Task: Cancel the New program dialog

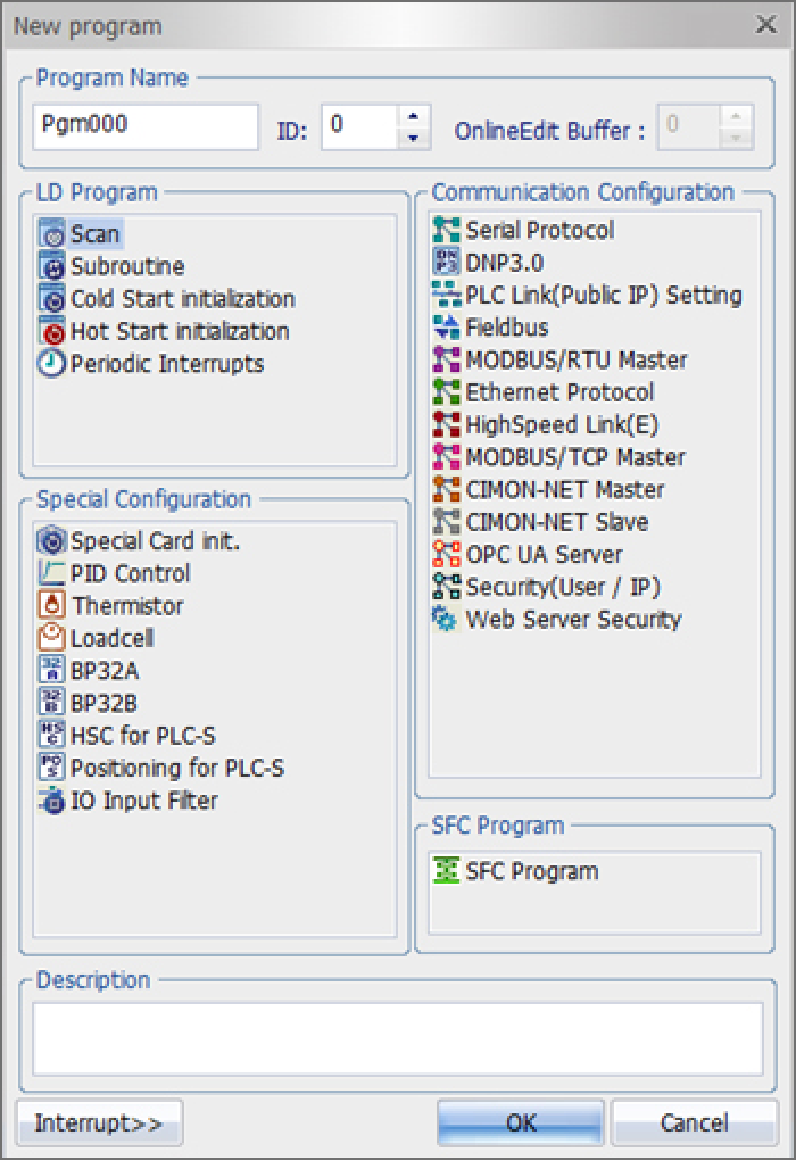Action: pyautogui.click(x=694, y=1123)
